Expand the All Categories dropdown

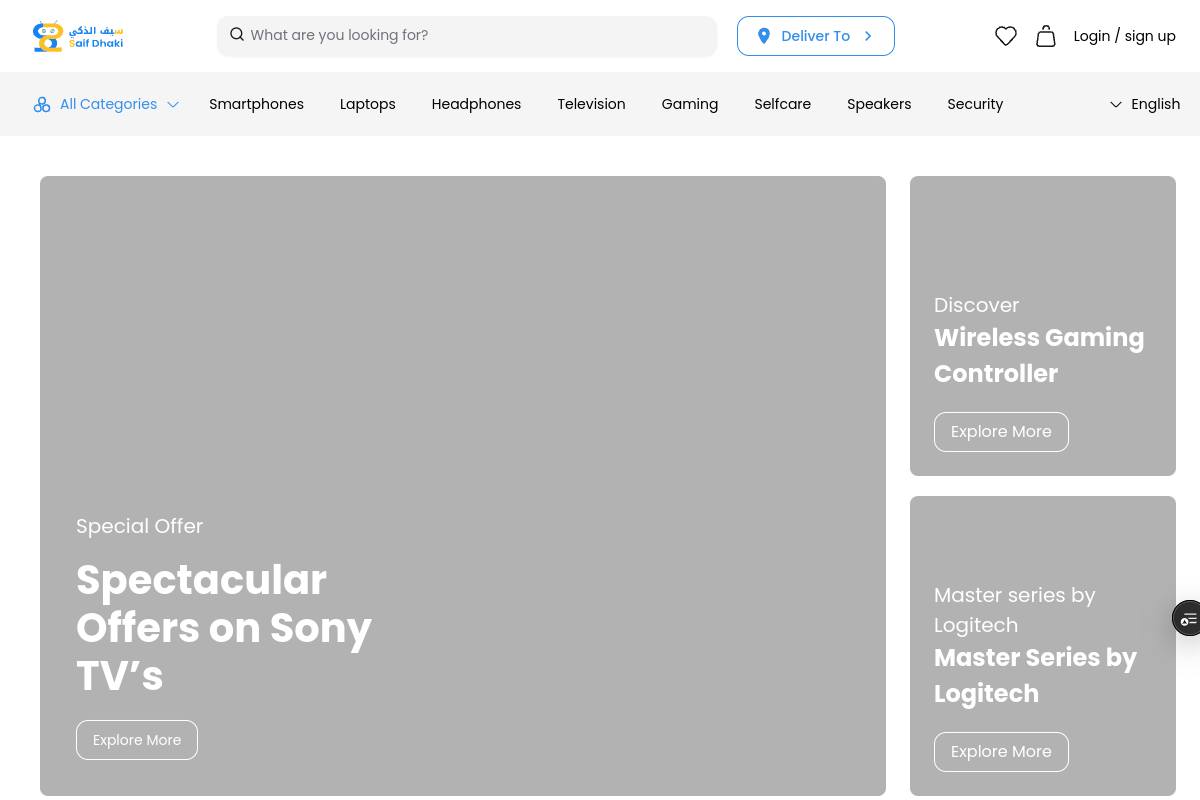coord(173,104)
